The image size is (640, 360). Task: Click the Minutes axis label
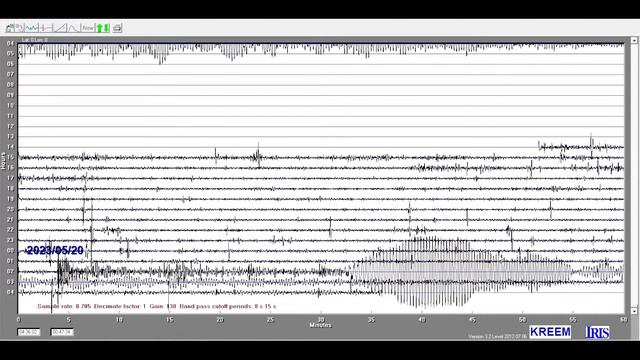coord(320,325)
